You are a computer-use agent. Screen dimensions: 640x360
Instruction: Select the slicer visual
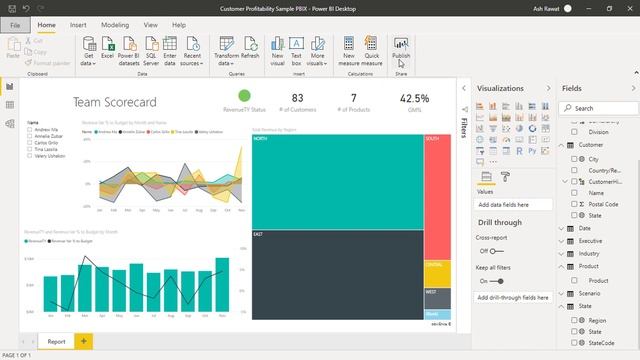(480, 151)
